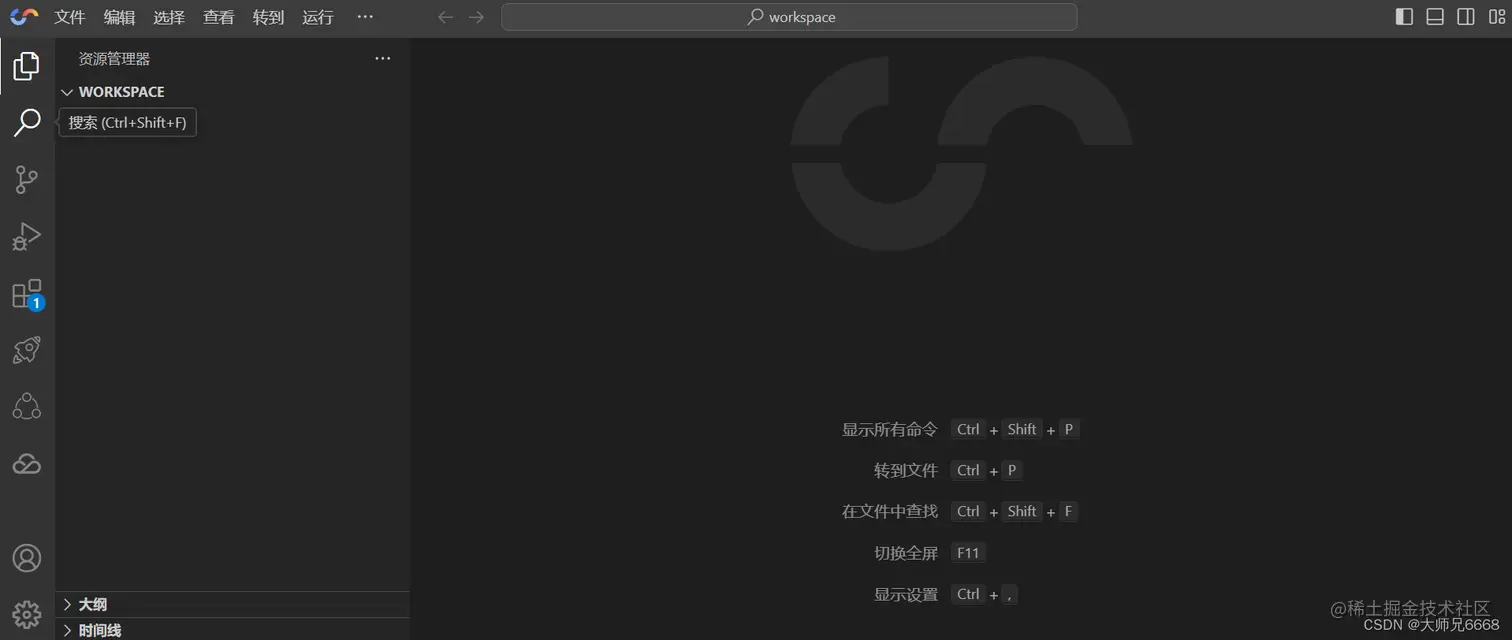Click the forward navigation arrow
Image resolution: width=1512 pixels, height=640 pixels.
point(475,17)
